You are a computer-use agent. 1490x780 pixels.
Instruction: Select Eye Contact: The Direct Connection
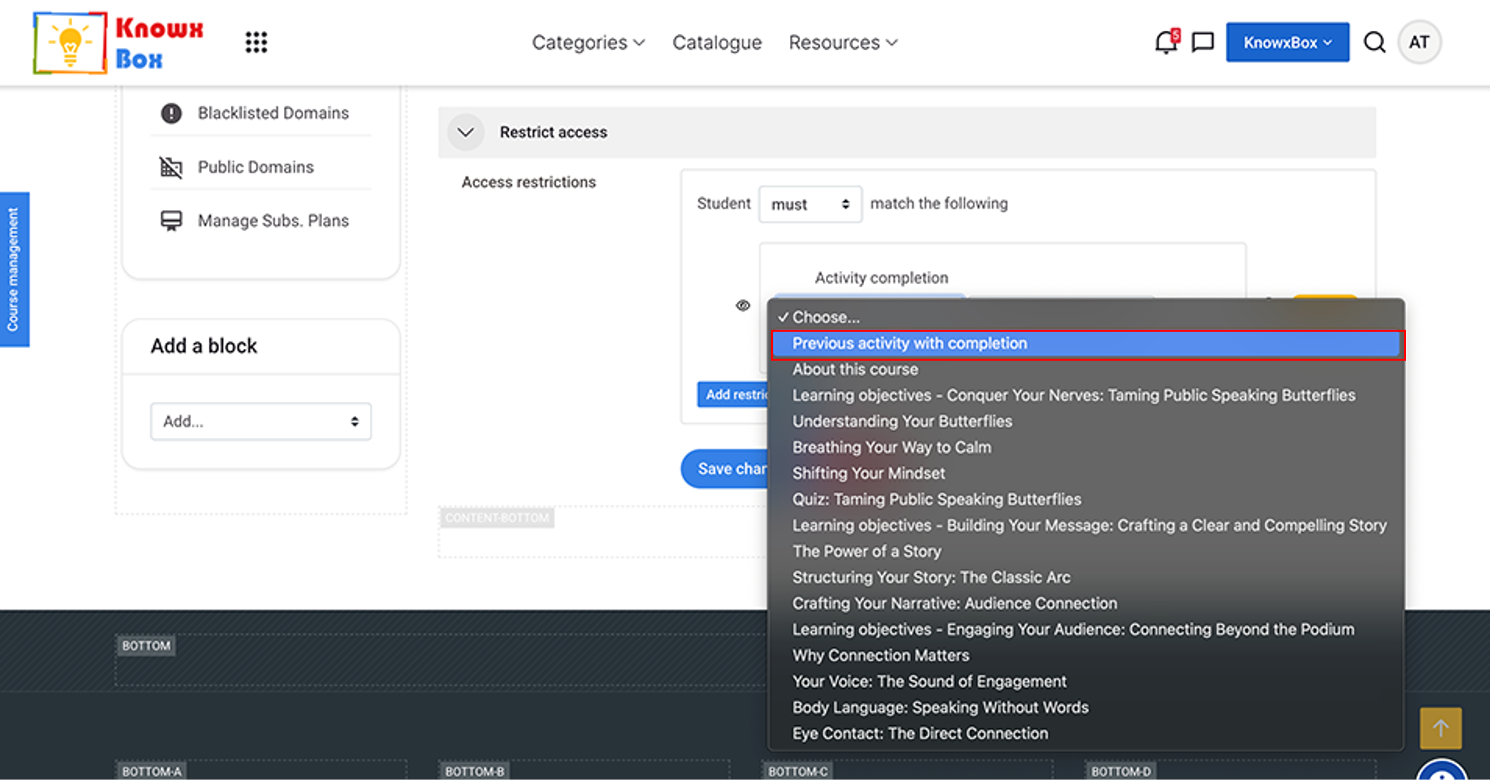click(x=1086, y=733)
